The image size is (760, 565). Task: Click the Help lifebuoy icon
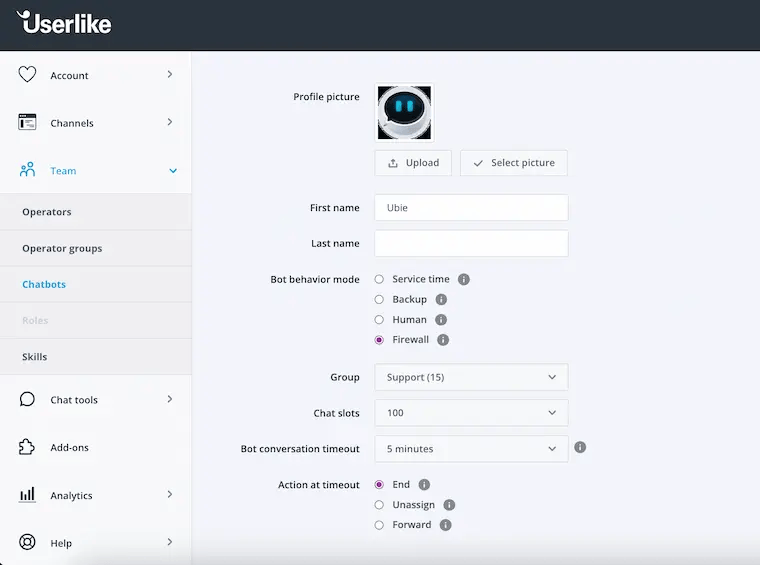28,543
